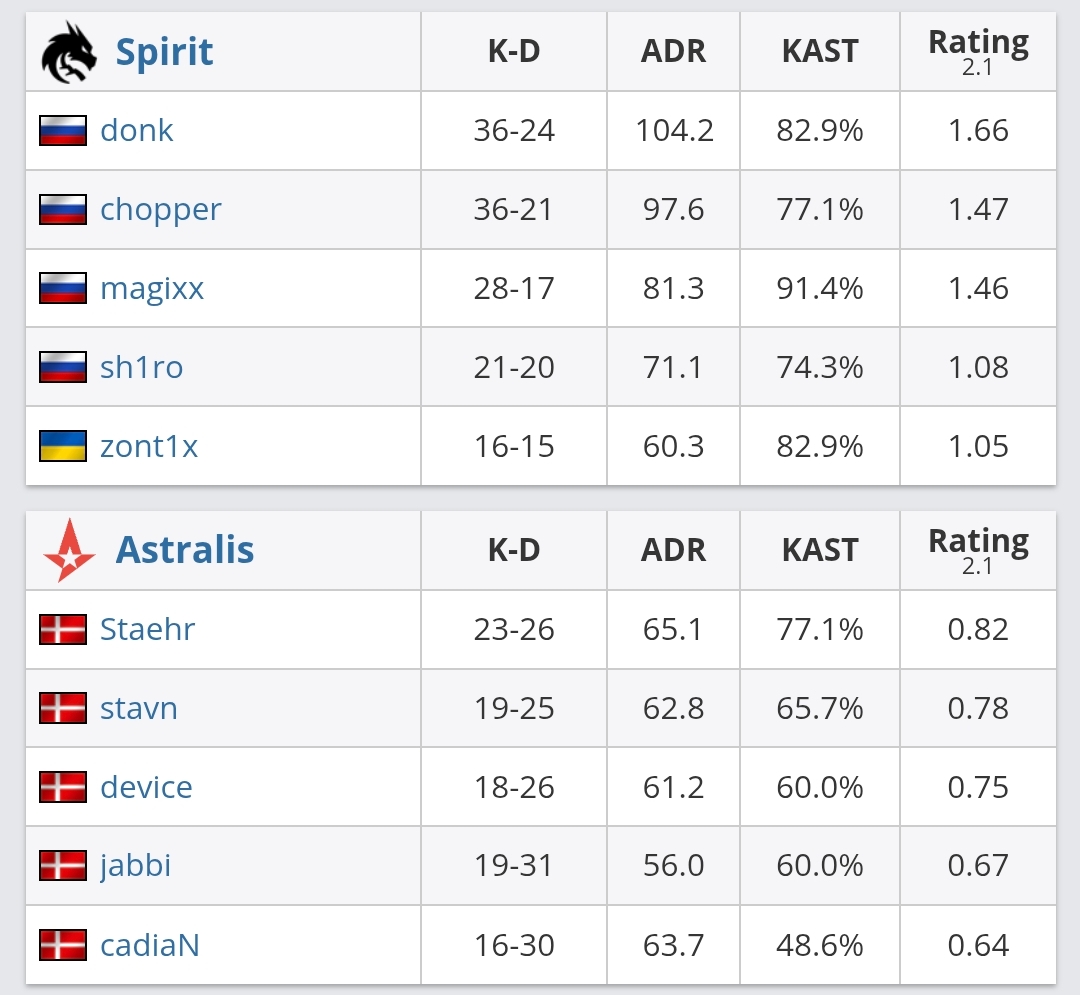Open the Astralis team page link
Screen dimensions: 1080x995
(185, 550)
